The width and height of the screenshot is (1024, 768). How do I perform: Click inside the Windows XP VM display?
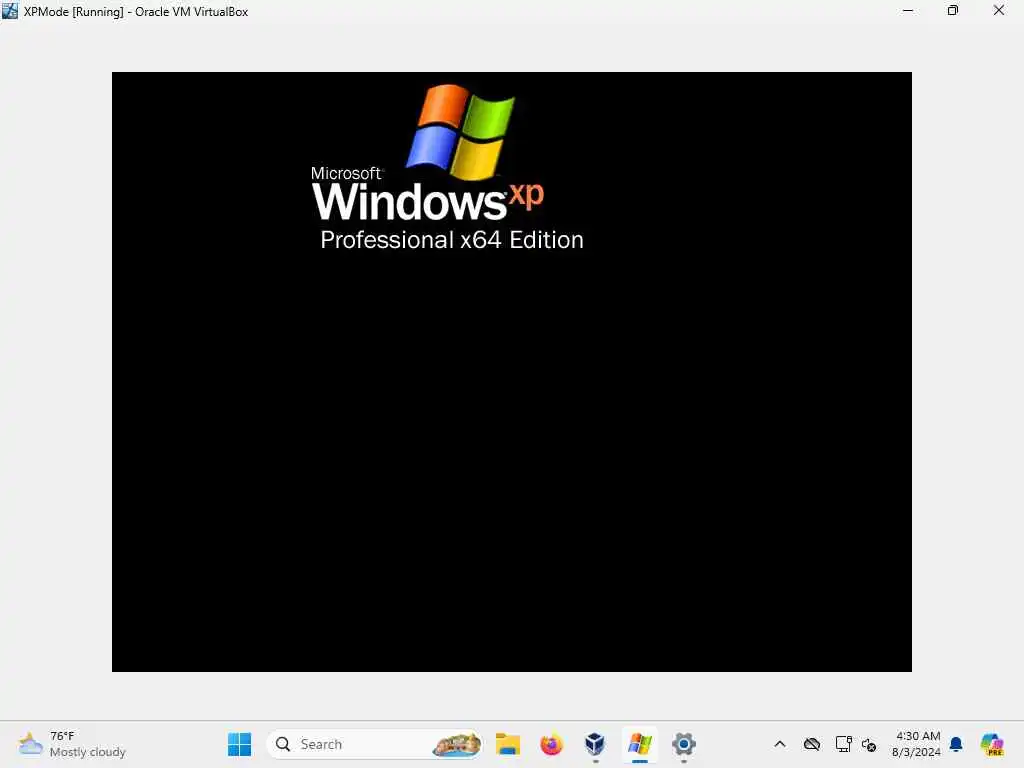[x=511, y=372]
